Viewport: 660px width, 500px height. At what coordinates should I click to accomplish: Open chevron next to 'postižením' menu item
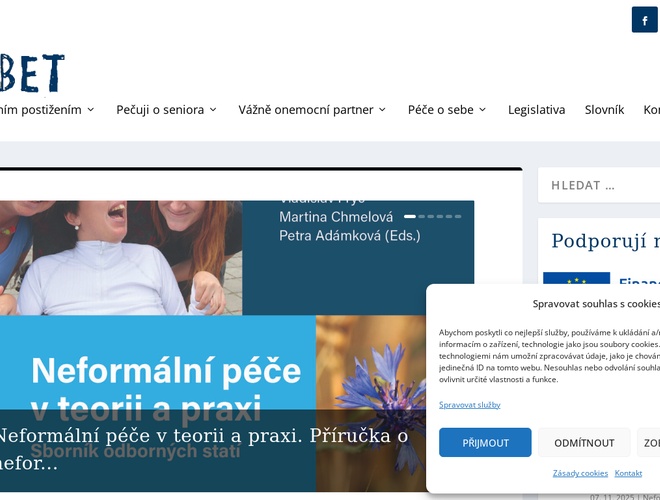91,110
